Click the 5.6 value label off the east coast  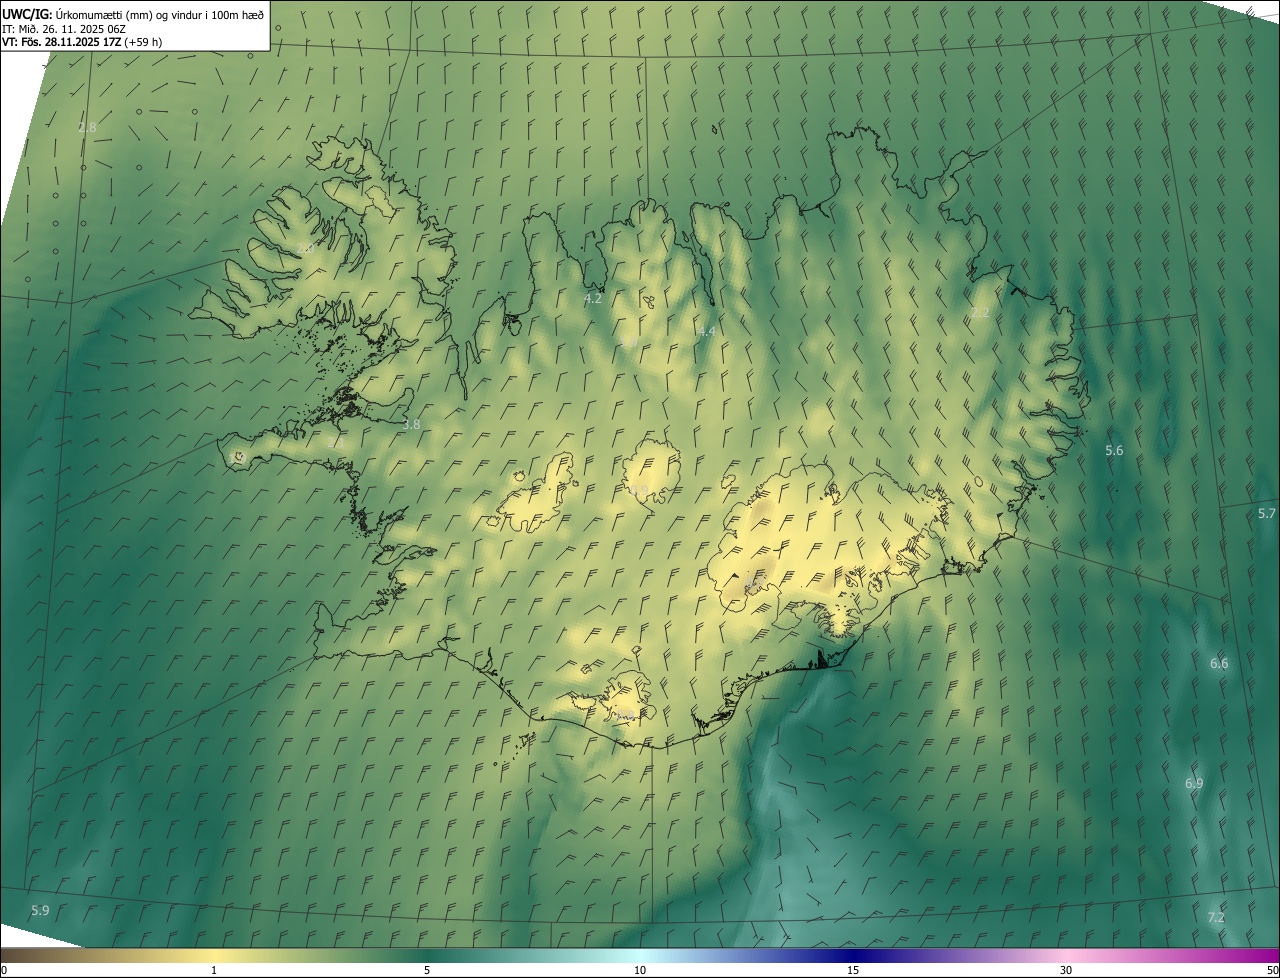[1114, 451]
